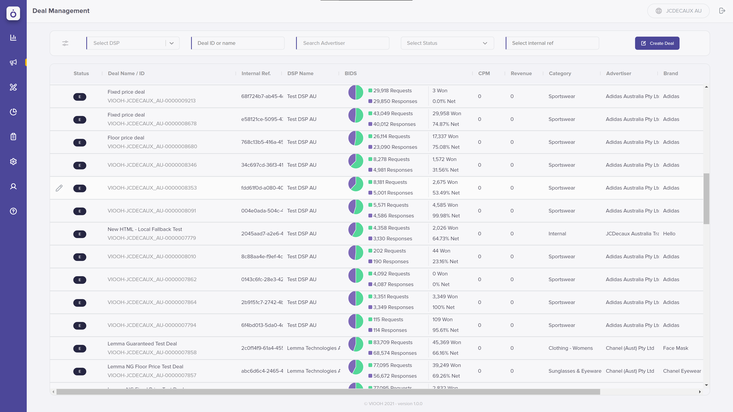Viewport: 733px width, 412px height.
Task: Toggle status pill for deal 0000008346
Action: 79,166
